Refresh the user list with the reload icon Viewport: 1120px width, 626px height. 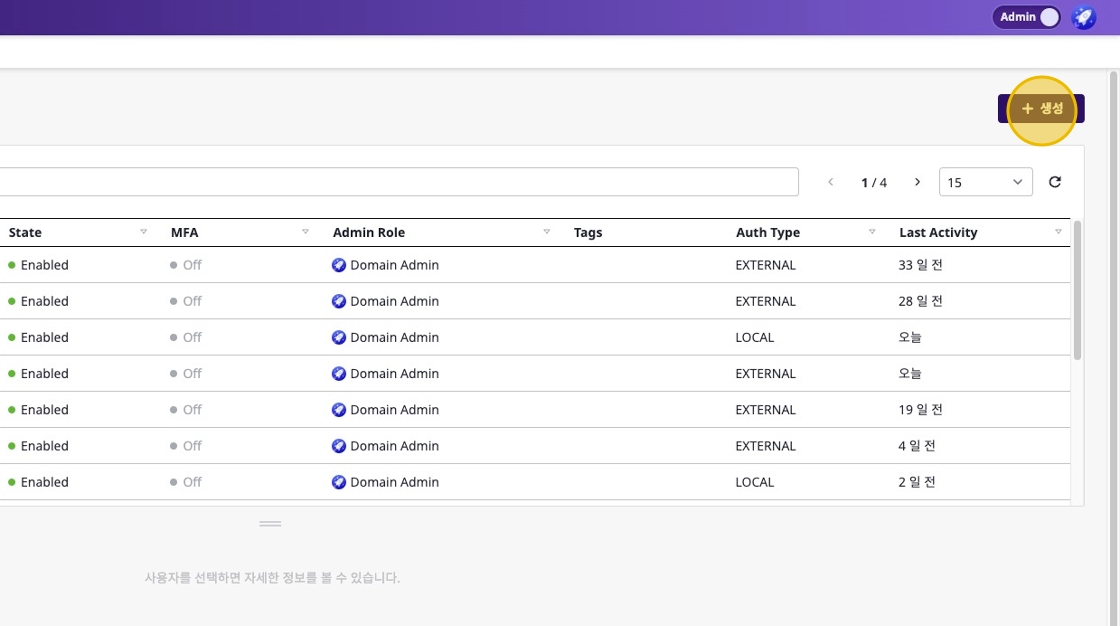1055,181
